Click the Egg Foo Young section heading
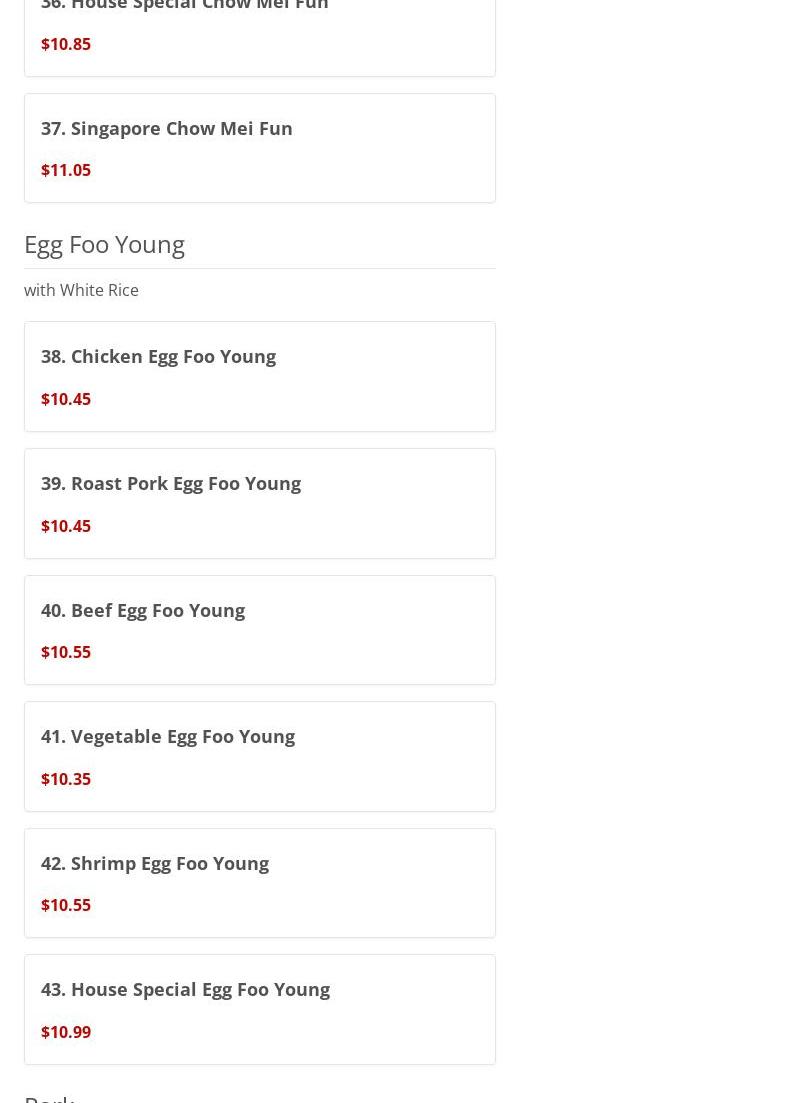Viewport: 785px width, 1103px height. [104, 244]
